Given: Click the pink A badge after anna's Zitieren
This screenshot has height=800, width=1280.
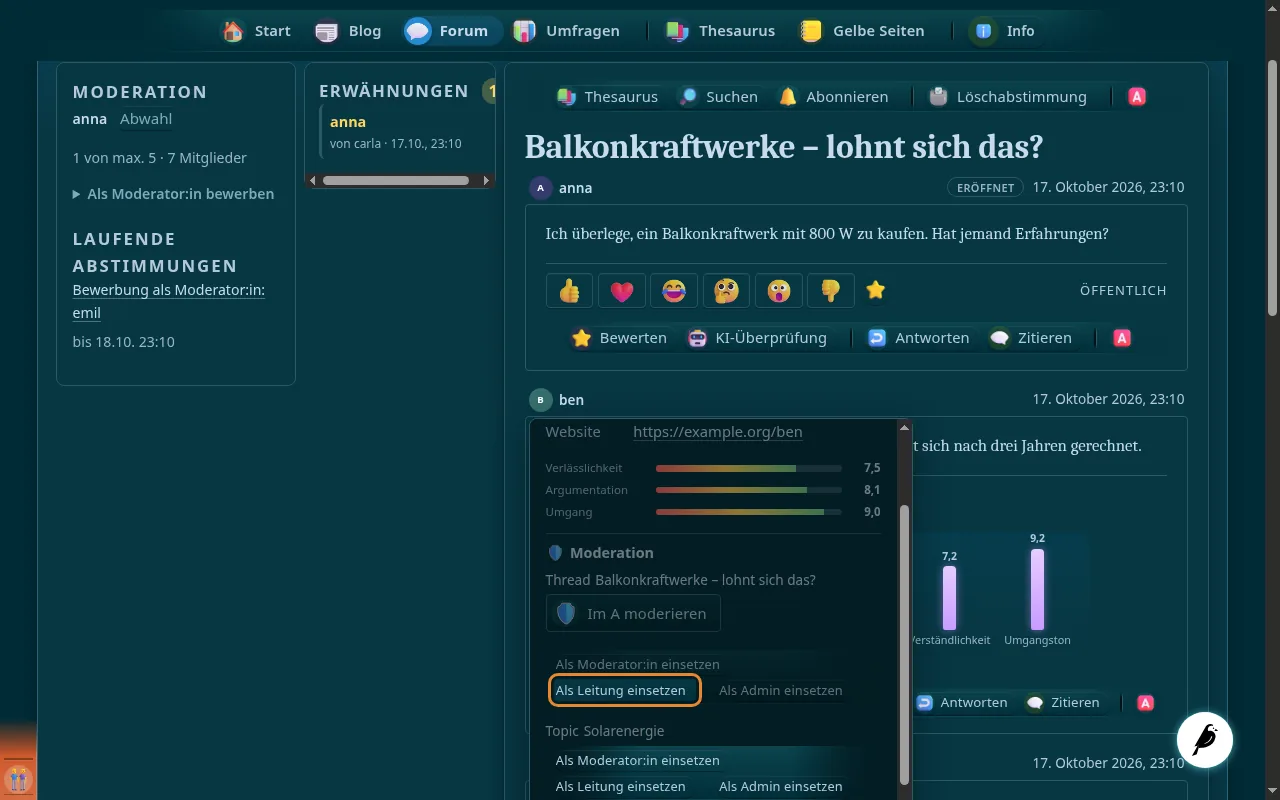Looking at the screenshot, I should click(1122, 338).
